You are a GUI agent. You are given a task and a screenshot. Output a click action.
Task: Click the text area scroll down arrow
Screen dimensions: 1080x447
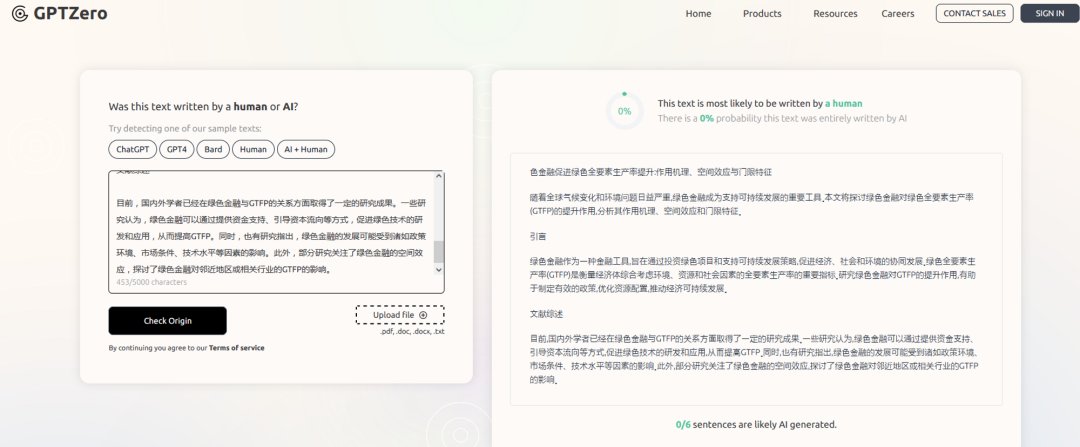tap(439, 270)
